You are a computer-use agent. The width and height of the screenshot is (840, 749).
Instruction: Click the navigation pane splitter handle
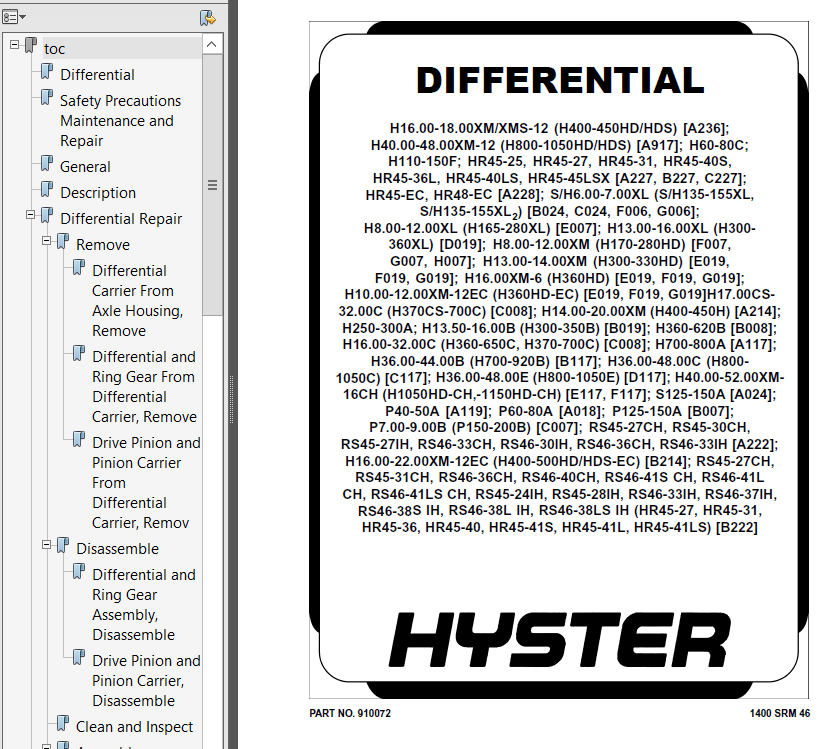(x=231, y=399)
